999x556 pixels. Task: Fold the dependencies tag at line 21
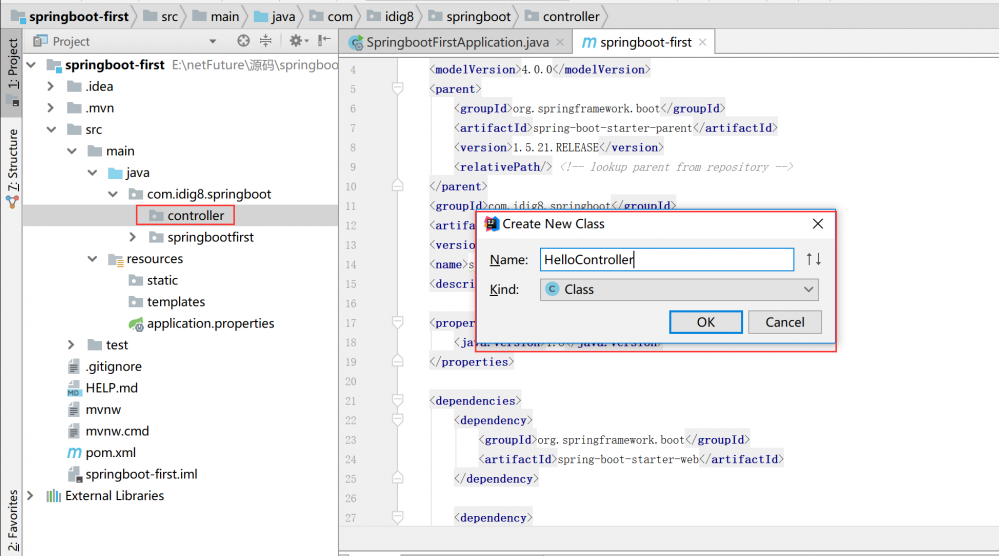point(398,401)
